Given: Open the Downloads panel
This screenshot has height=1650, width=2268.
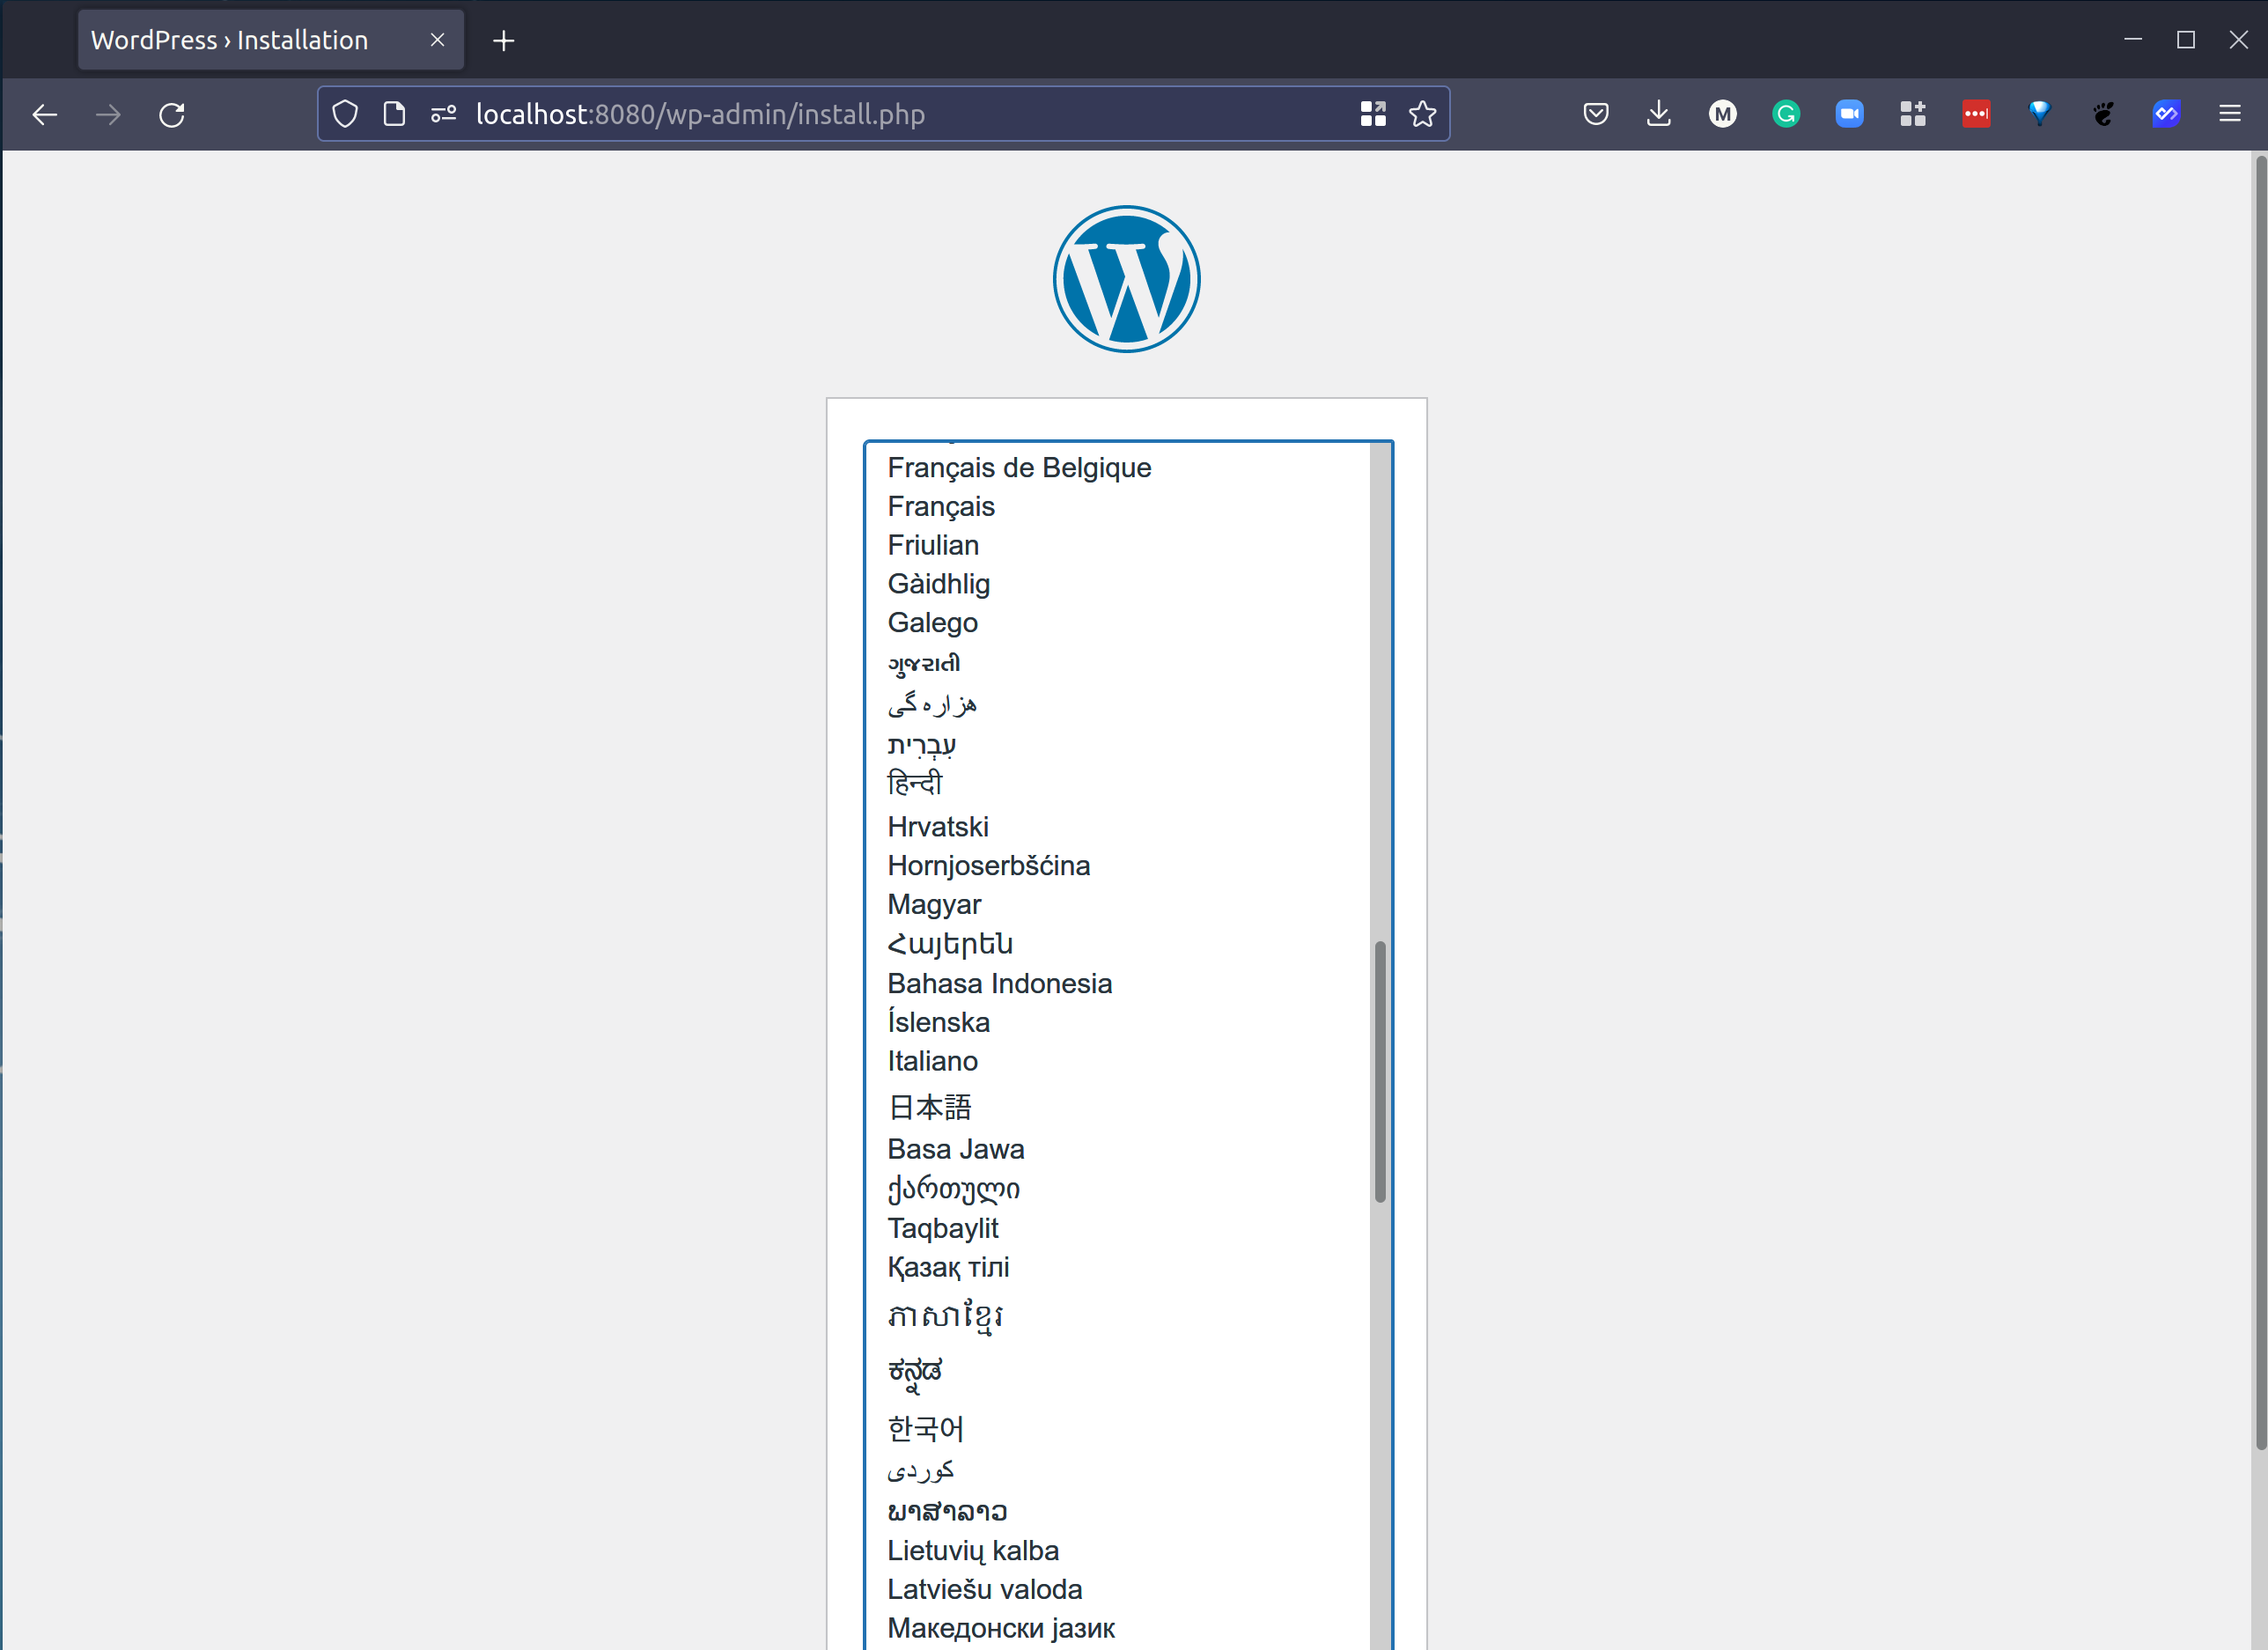Looking at the screenshot, I should pos(1659,114).
